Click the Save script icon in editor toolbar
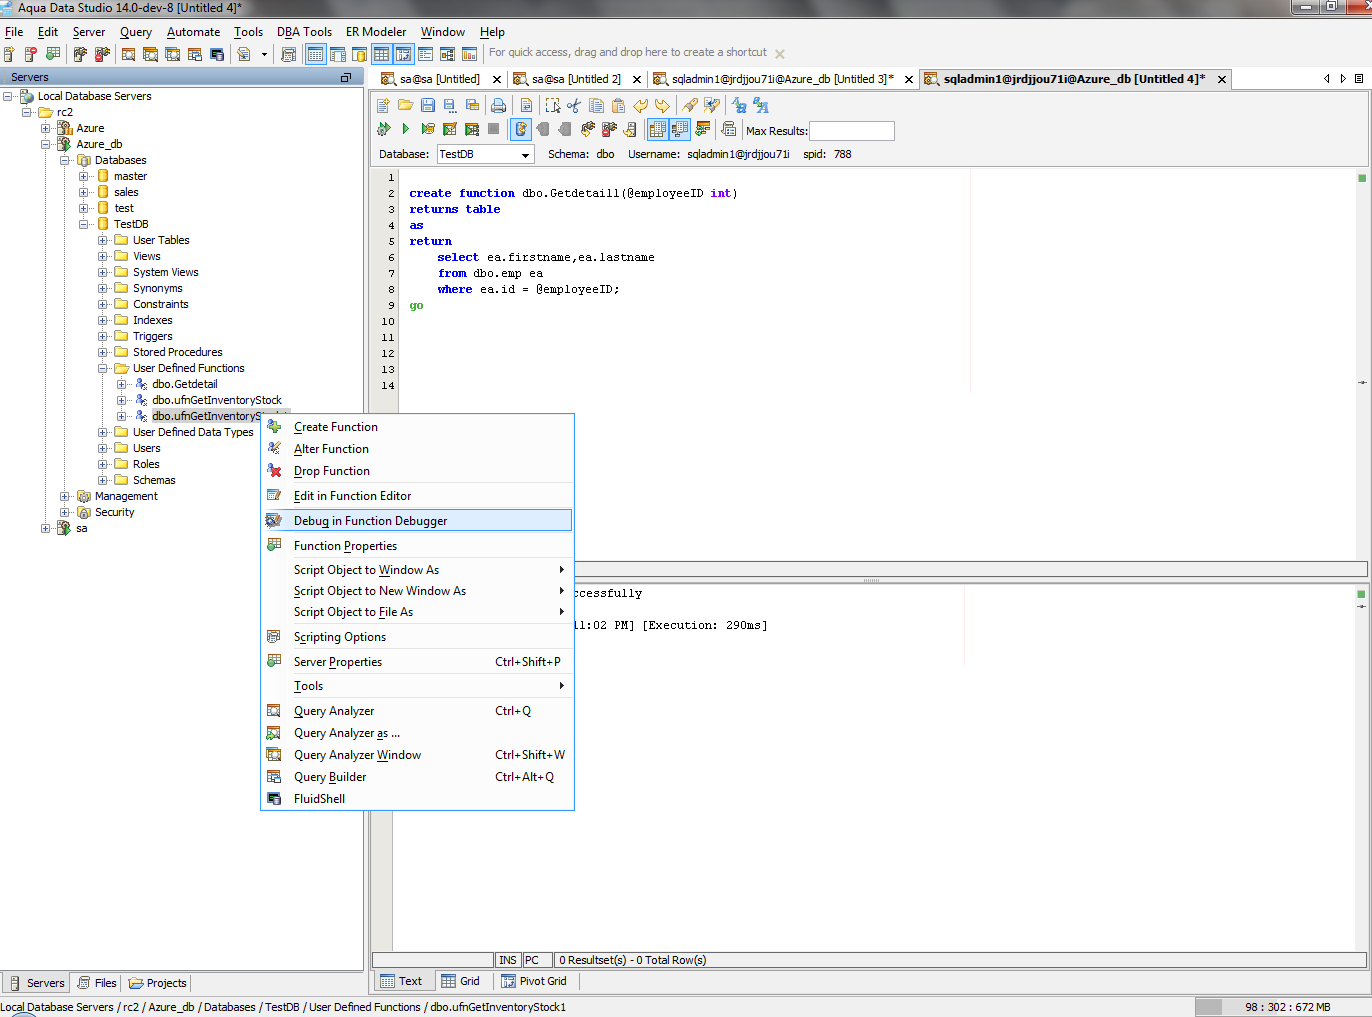The width and height of the screenshot is (1372, 1017). click(428, 105)
